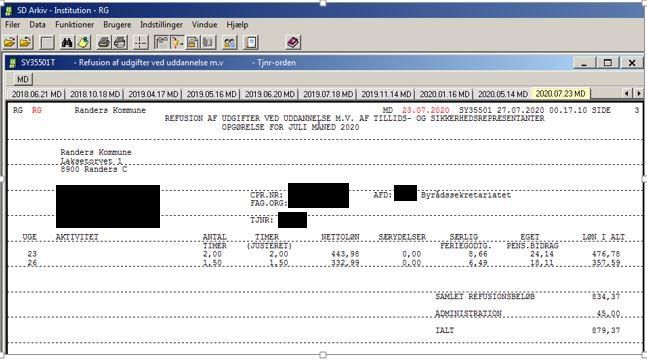Open the Funktioner menu
The image size is (647, 360).
(75, 25)
